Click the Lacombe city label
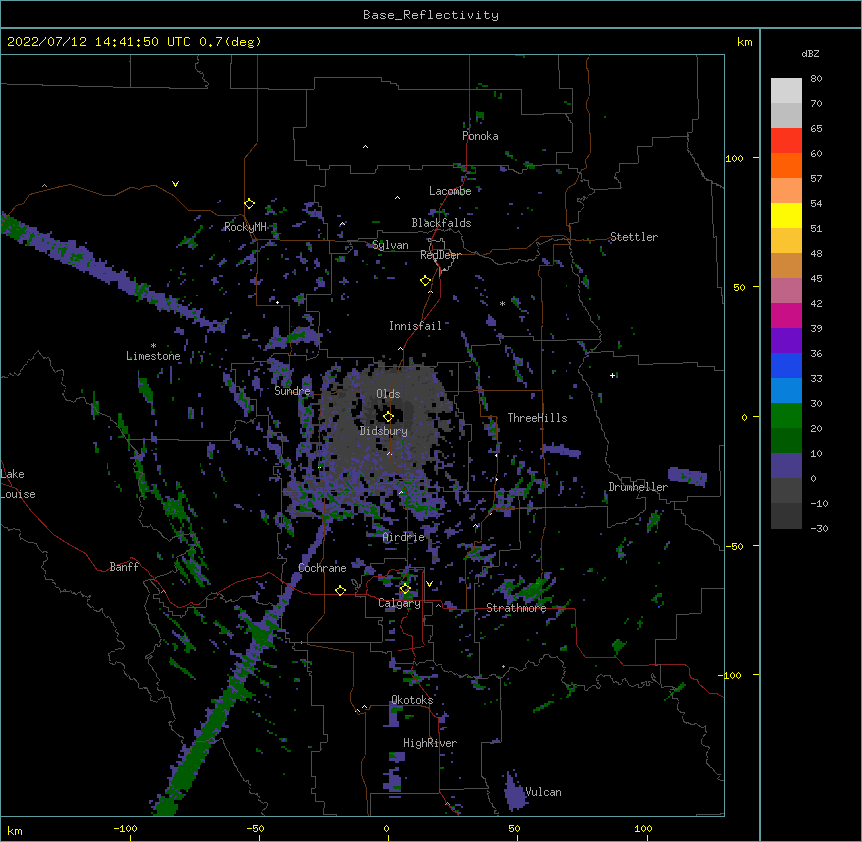 coord(450,191)
